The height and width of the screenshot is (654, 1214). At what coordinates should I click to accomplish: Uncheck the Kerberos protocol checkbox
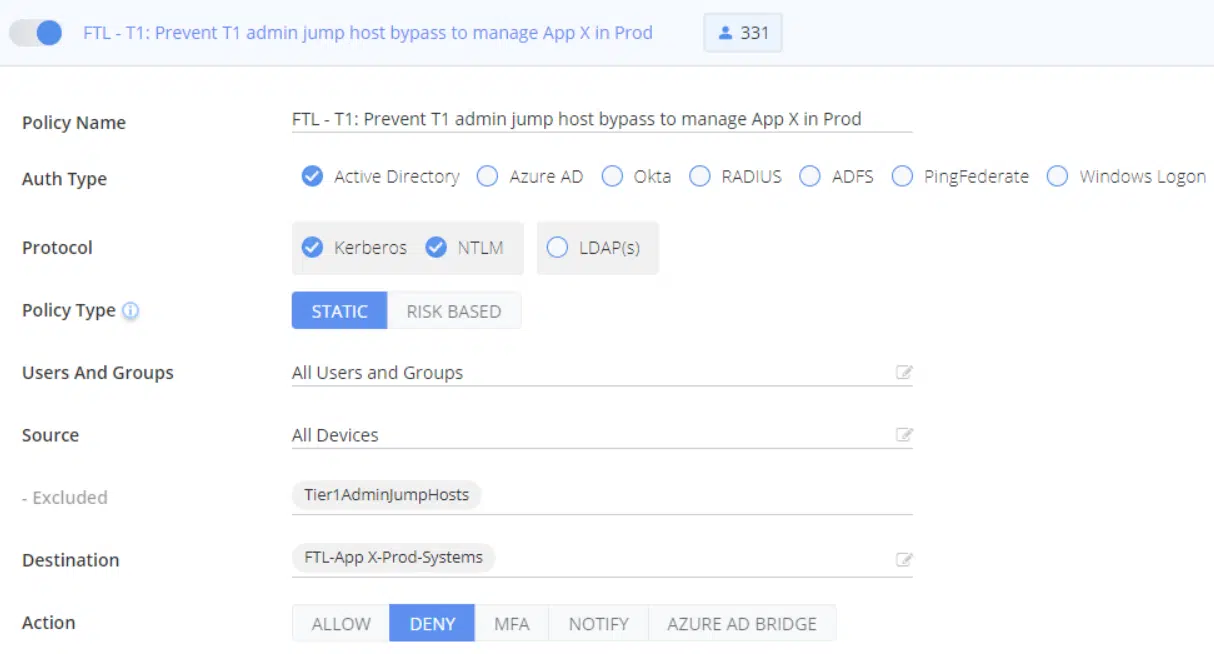312,248
